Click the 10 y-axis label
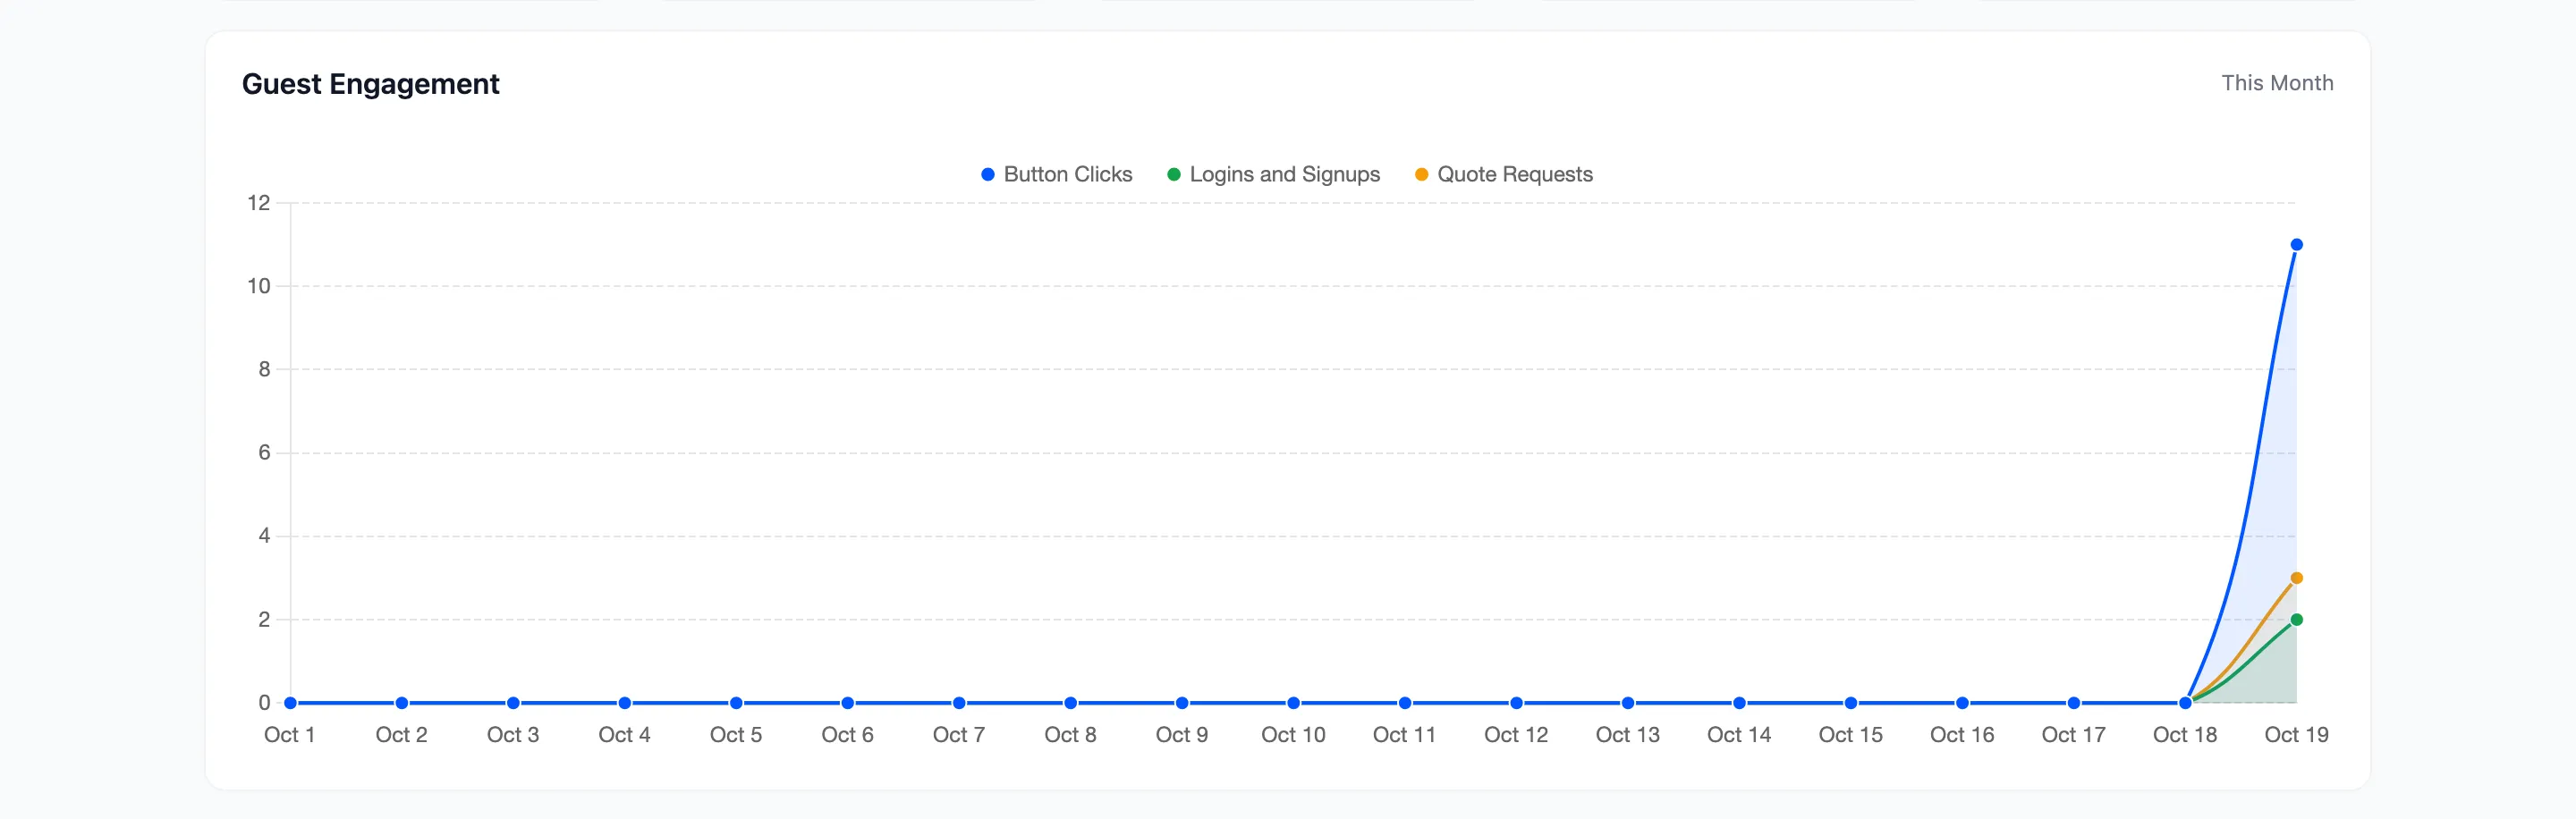The image size is (2576, 819). click(259, 286)
